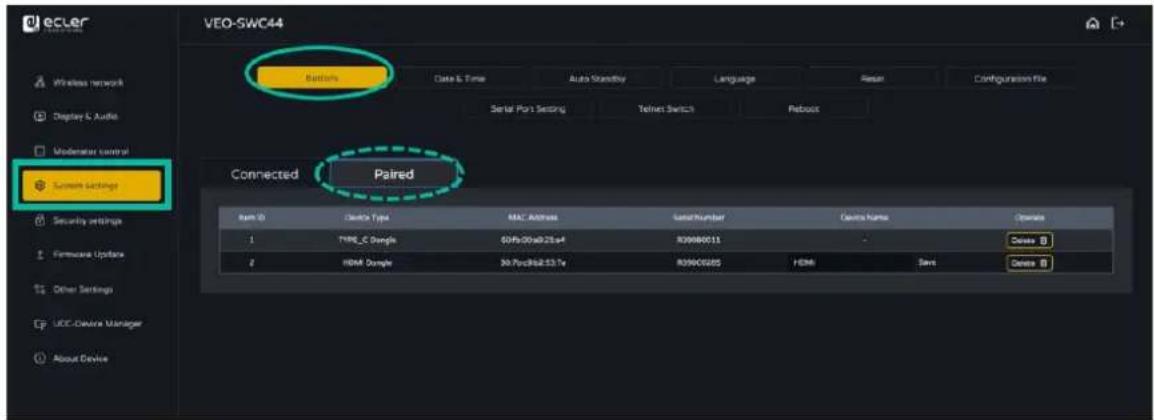Select the Paired tab
This screenshot has height=420, width=1154.
point(392,174)
